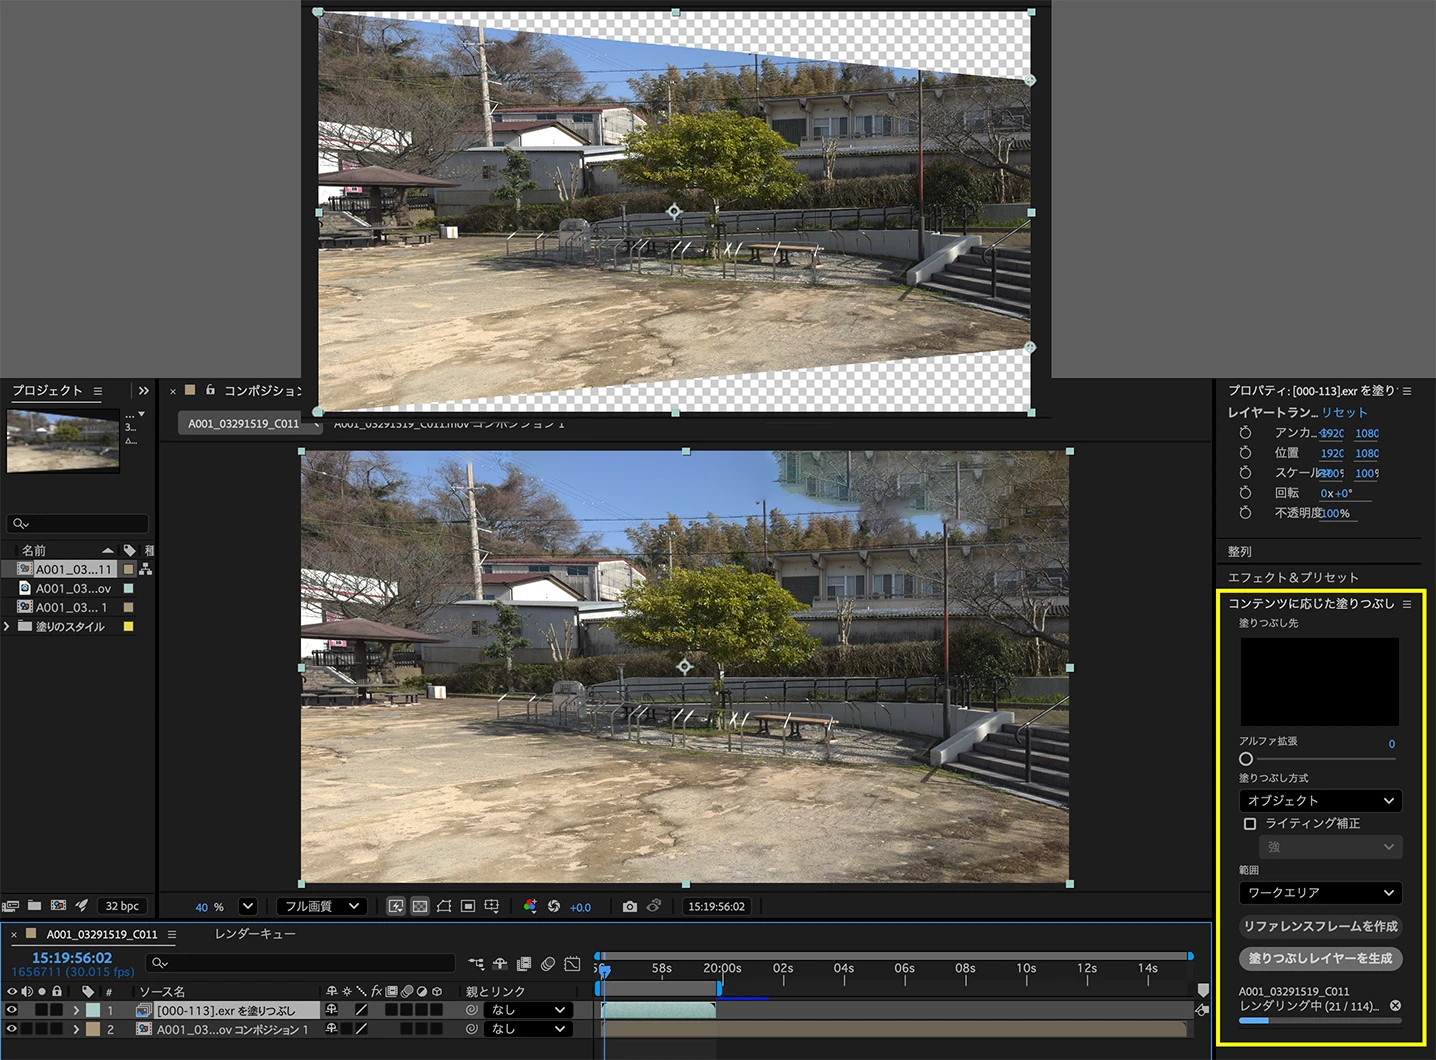Open the 塗りつぶし方式 オブジェクト dropdown
The width and height of the screenshot is (1436, 1060).
(1320, 801)
